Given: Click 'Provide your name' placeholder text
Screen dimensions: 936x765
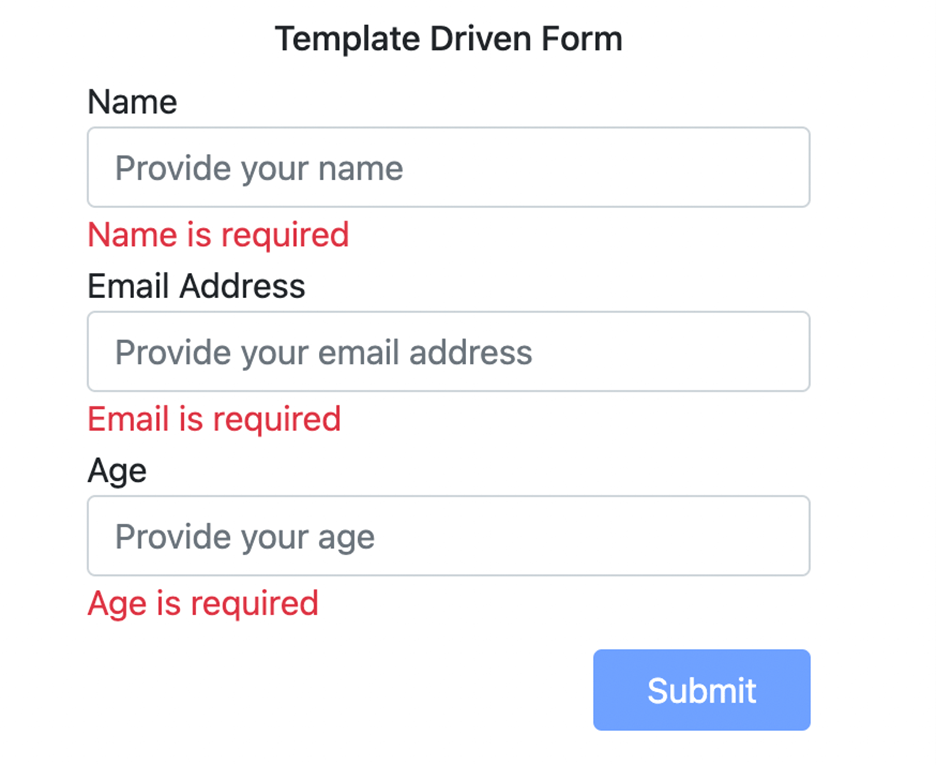Looking at the screenshot, I should pos(259,168).
